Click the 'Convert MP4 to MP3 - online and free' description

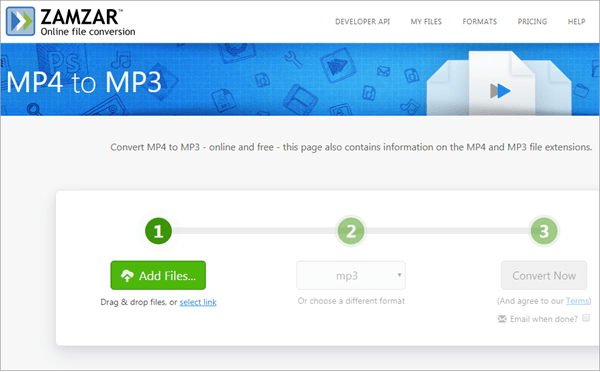pyautogui.click(x=351, y=147)
